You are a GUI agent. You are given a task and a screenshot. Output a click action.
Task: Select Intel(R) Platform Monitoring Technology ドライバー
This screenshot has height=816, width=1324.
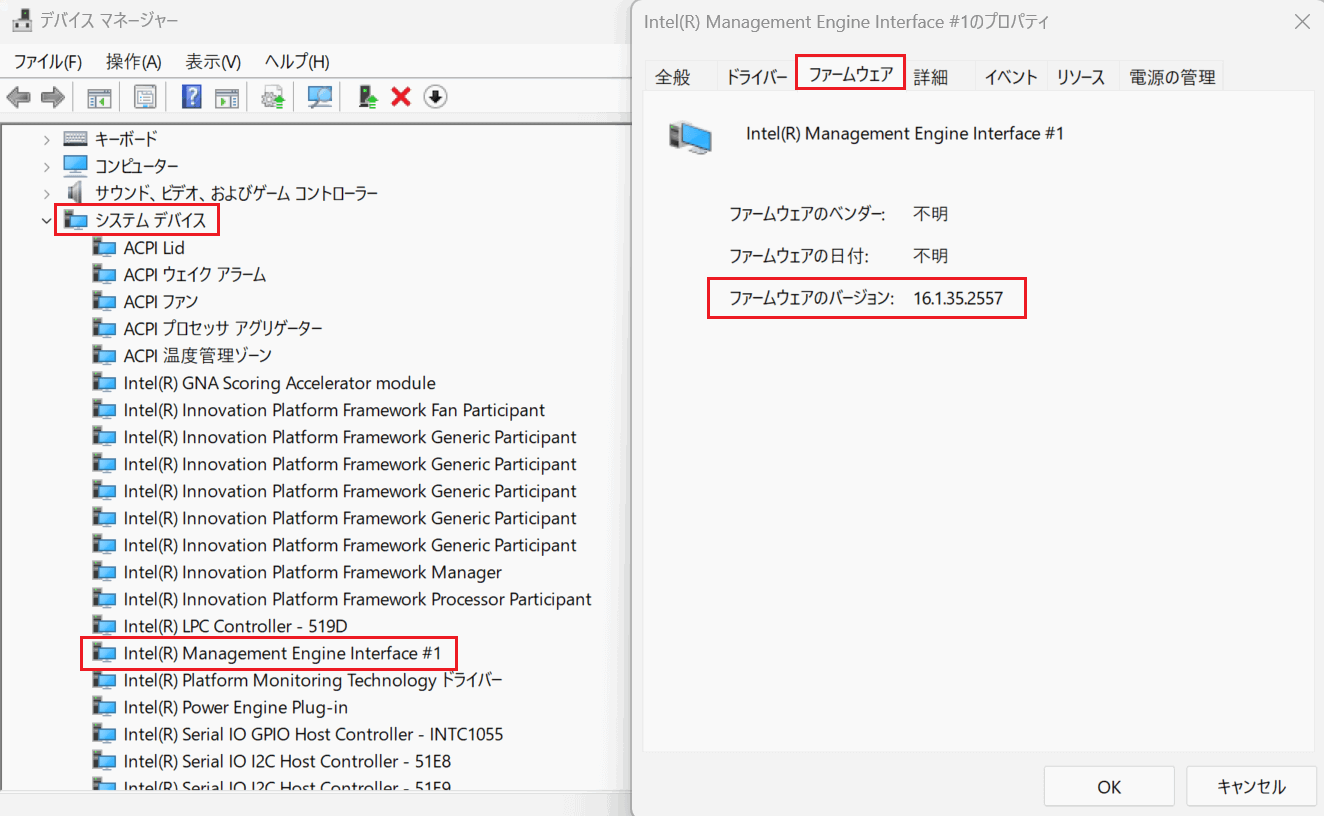(x=313, y=680)
